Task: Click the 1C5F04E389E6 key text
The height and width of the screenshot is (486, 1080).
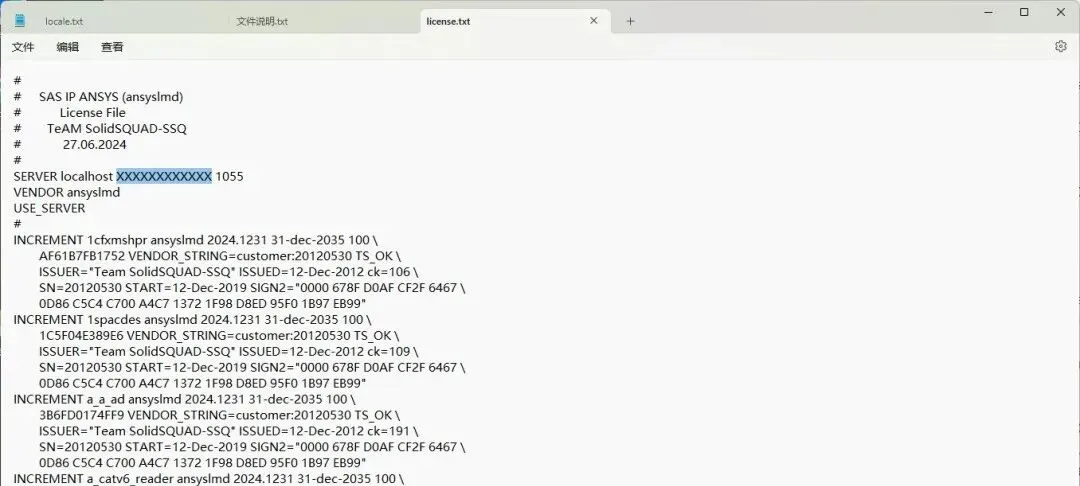Action: [81, 335]
